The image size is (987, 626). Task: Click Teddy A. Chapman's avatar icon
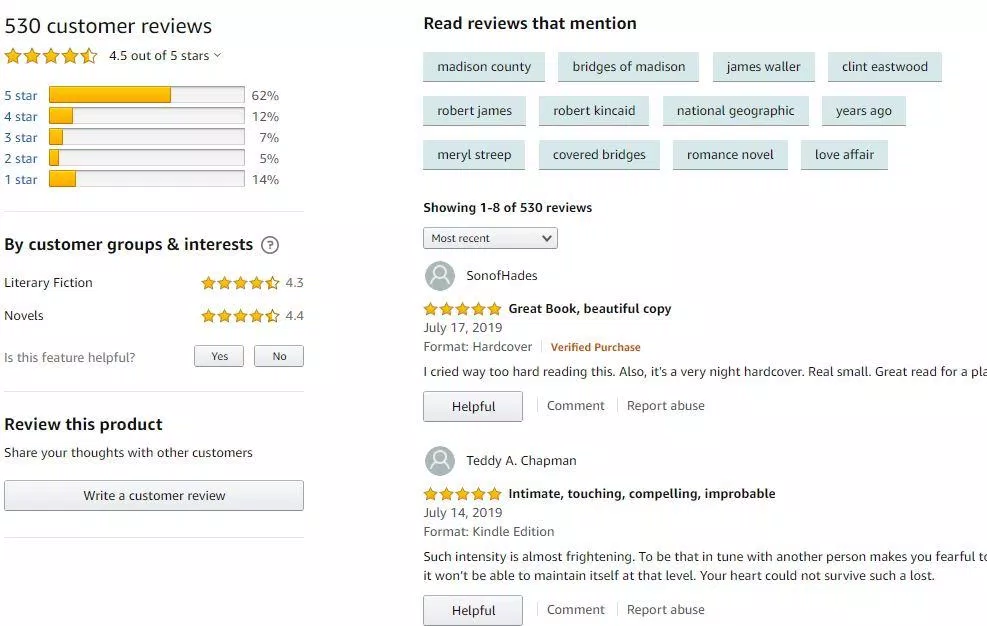tap(440, 461)
